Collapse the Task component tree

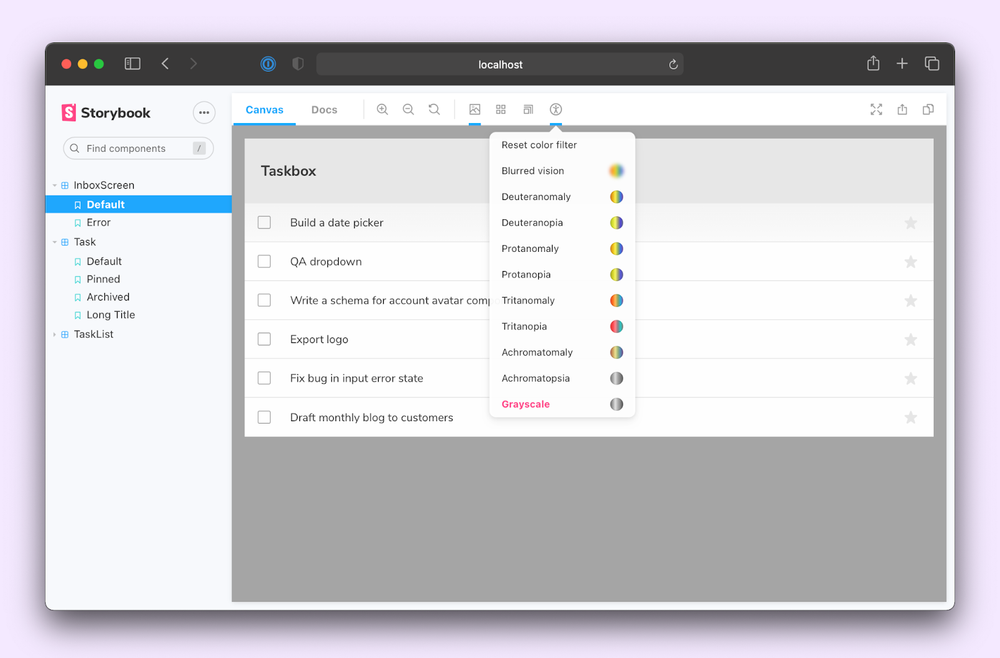coord(56,241)
